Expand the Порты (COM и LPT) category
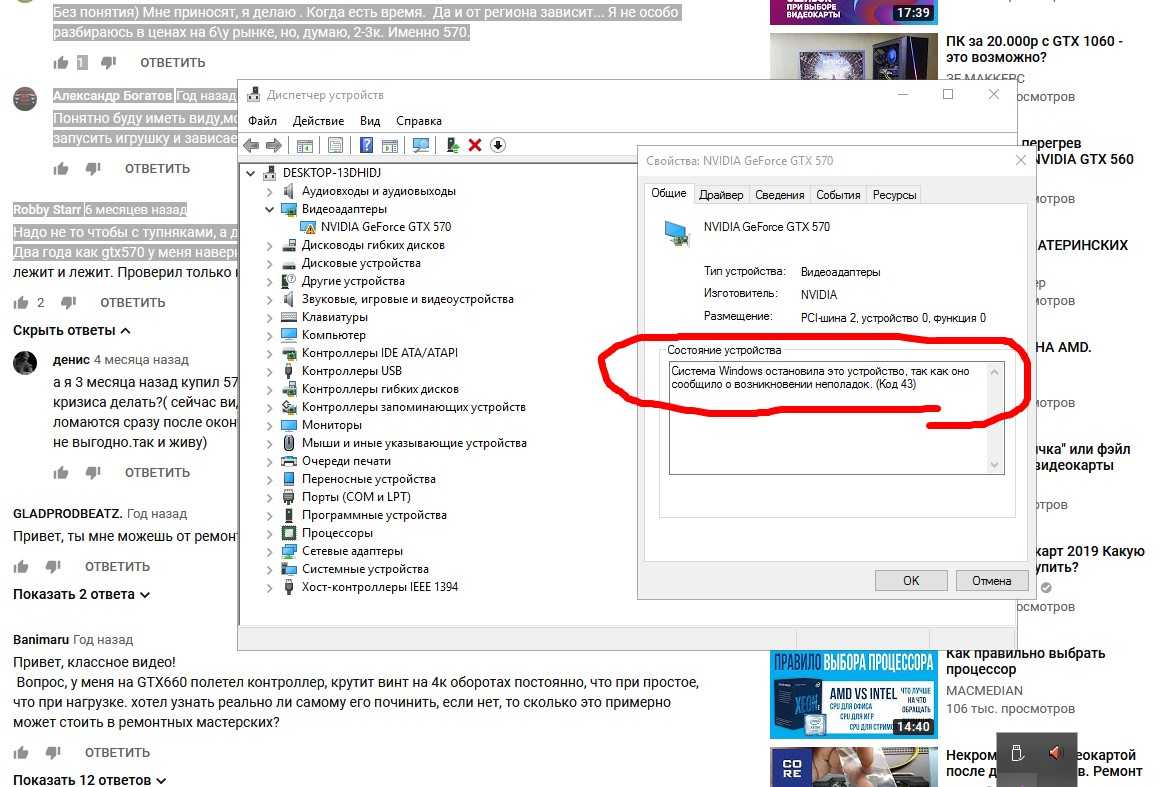The image size is (1168, 787). pos(269,497)
